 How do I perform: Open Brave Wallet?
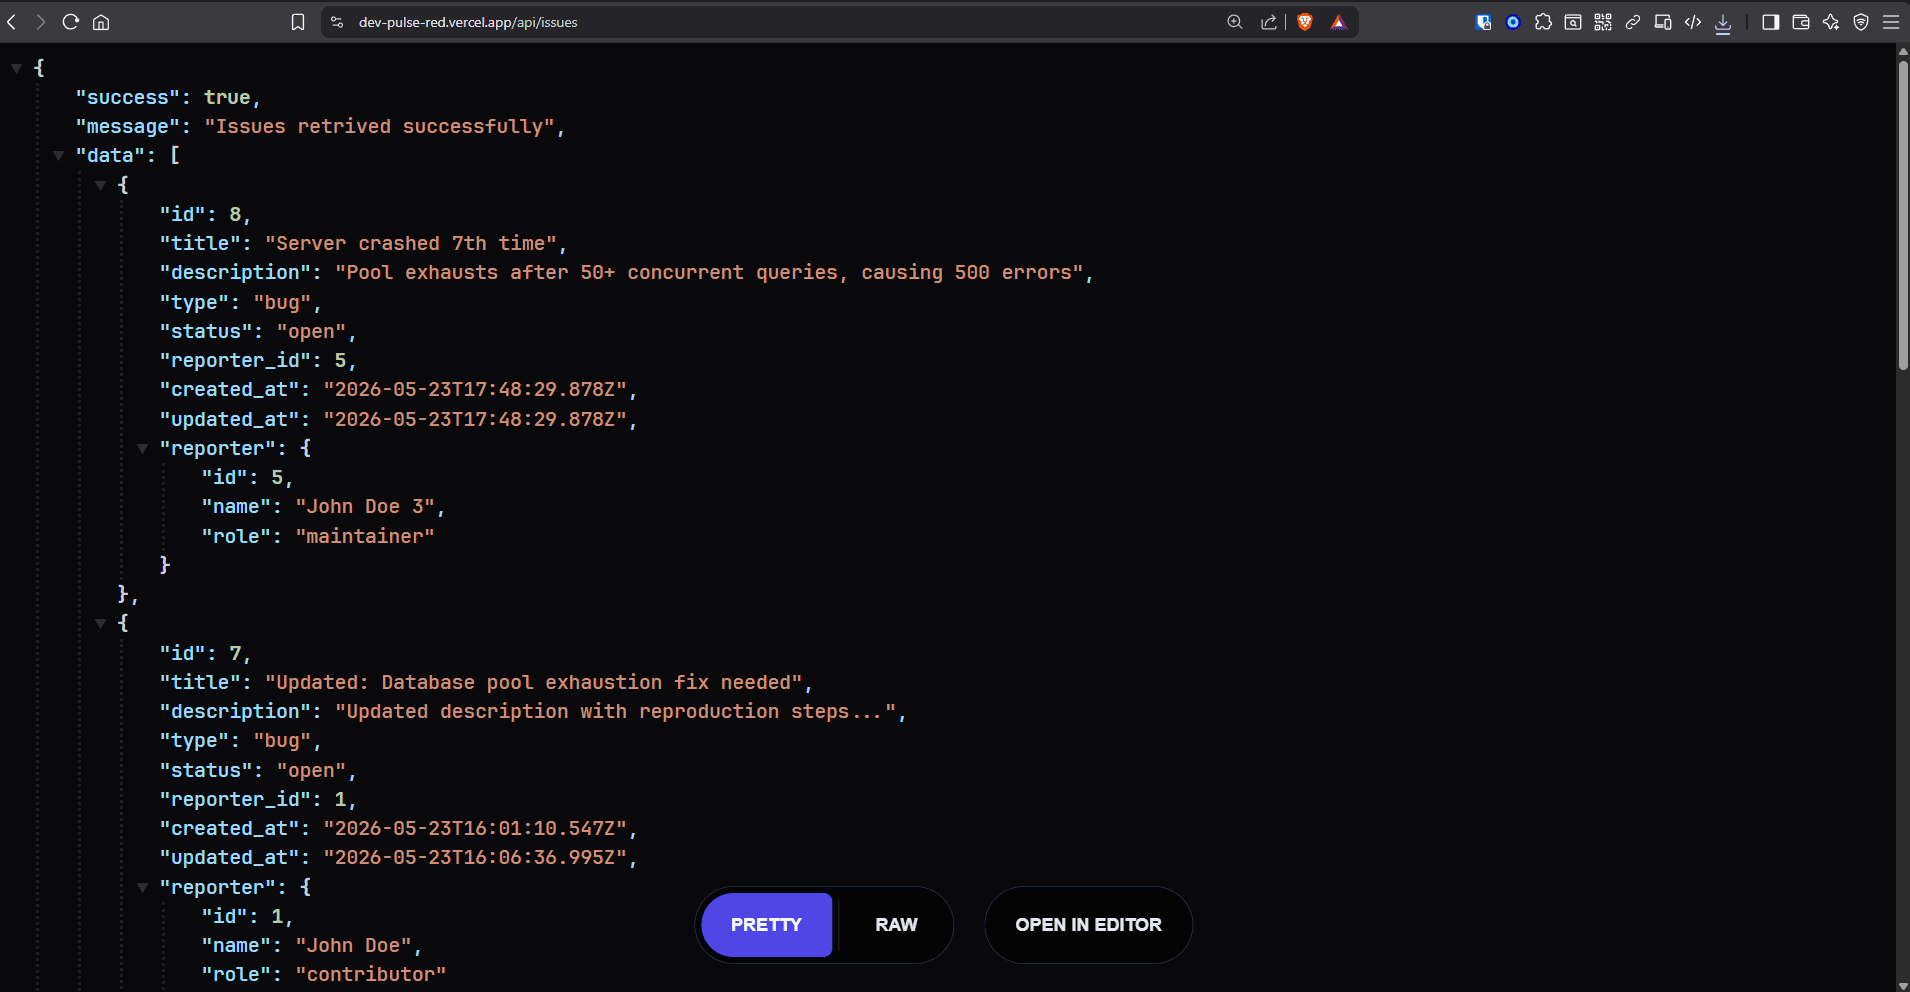pyautogui.click(x=1801, y=22)
